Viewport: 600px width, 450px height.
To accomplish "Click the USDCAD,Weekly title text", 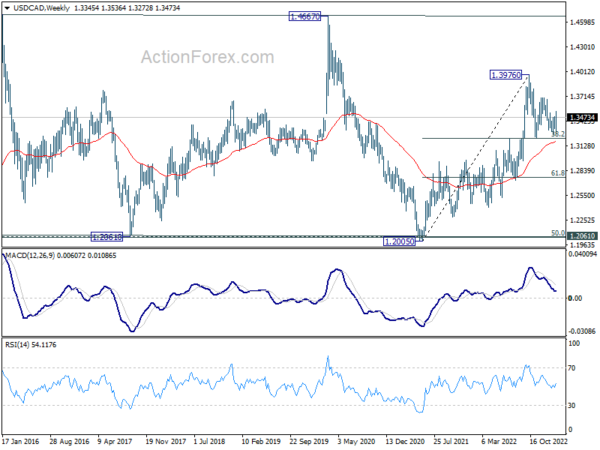I will 42,8.
